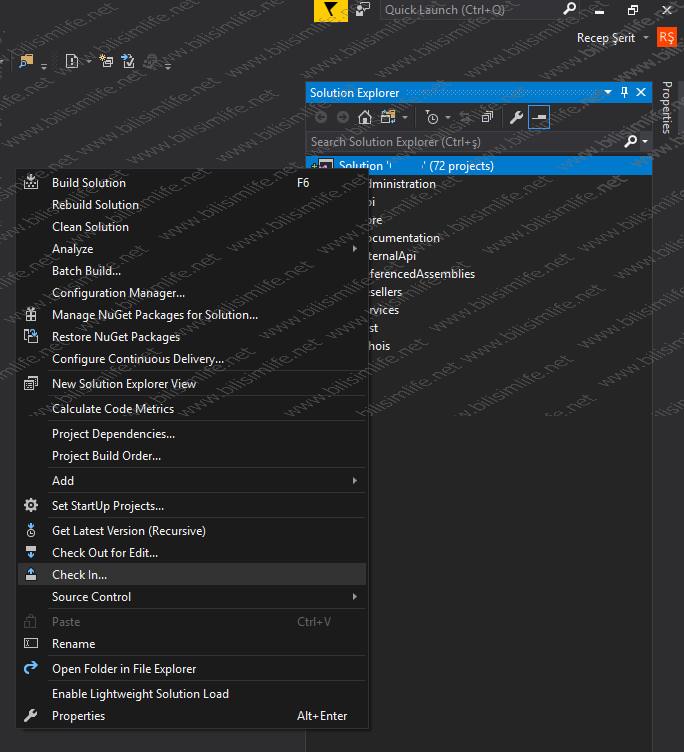Image resolution: width=684 pixels, height=752 pixels.
Task: Open Properties wrench in Solution Explorer toolbar
Action: [x=516, y=117]
